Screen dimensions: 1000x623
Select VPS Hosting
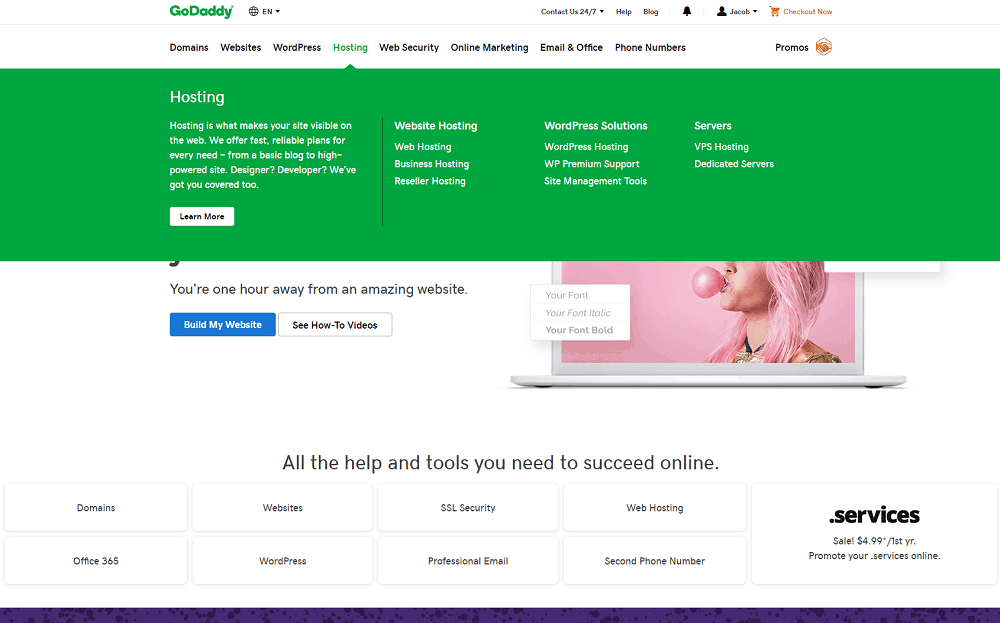(x=721, y=147)
